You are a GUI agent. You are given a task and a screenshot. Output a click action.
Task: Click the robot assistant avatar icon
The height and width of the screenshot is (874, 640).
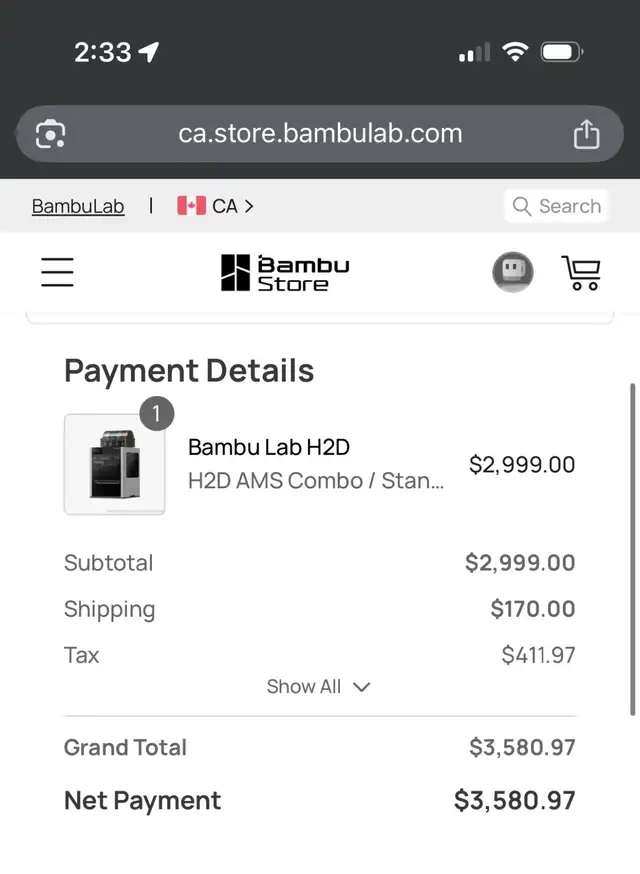point(513,271)
